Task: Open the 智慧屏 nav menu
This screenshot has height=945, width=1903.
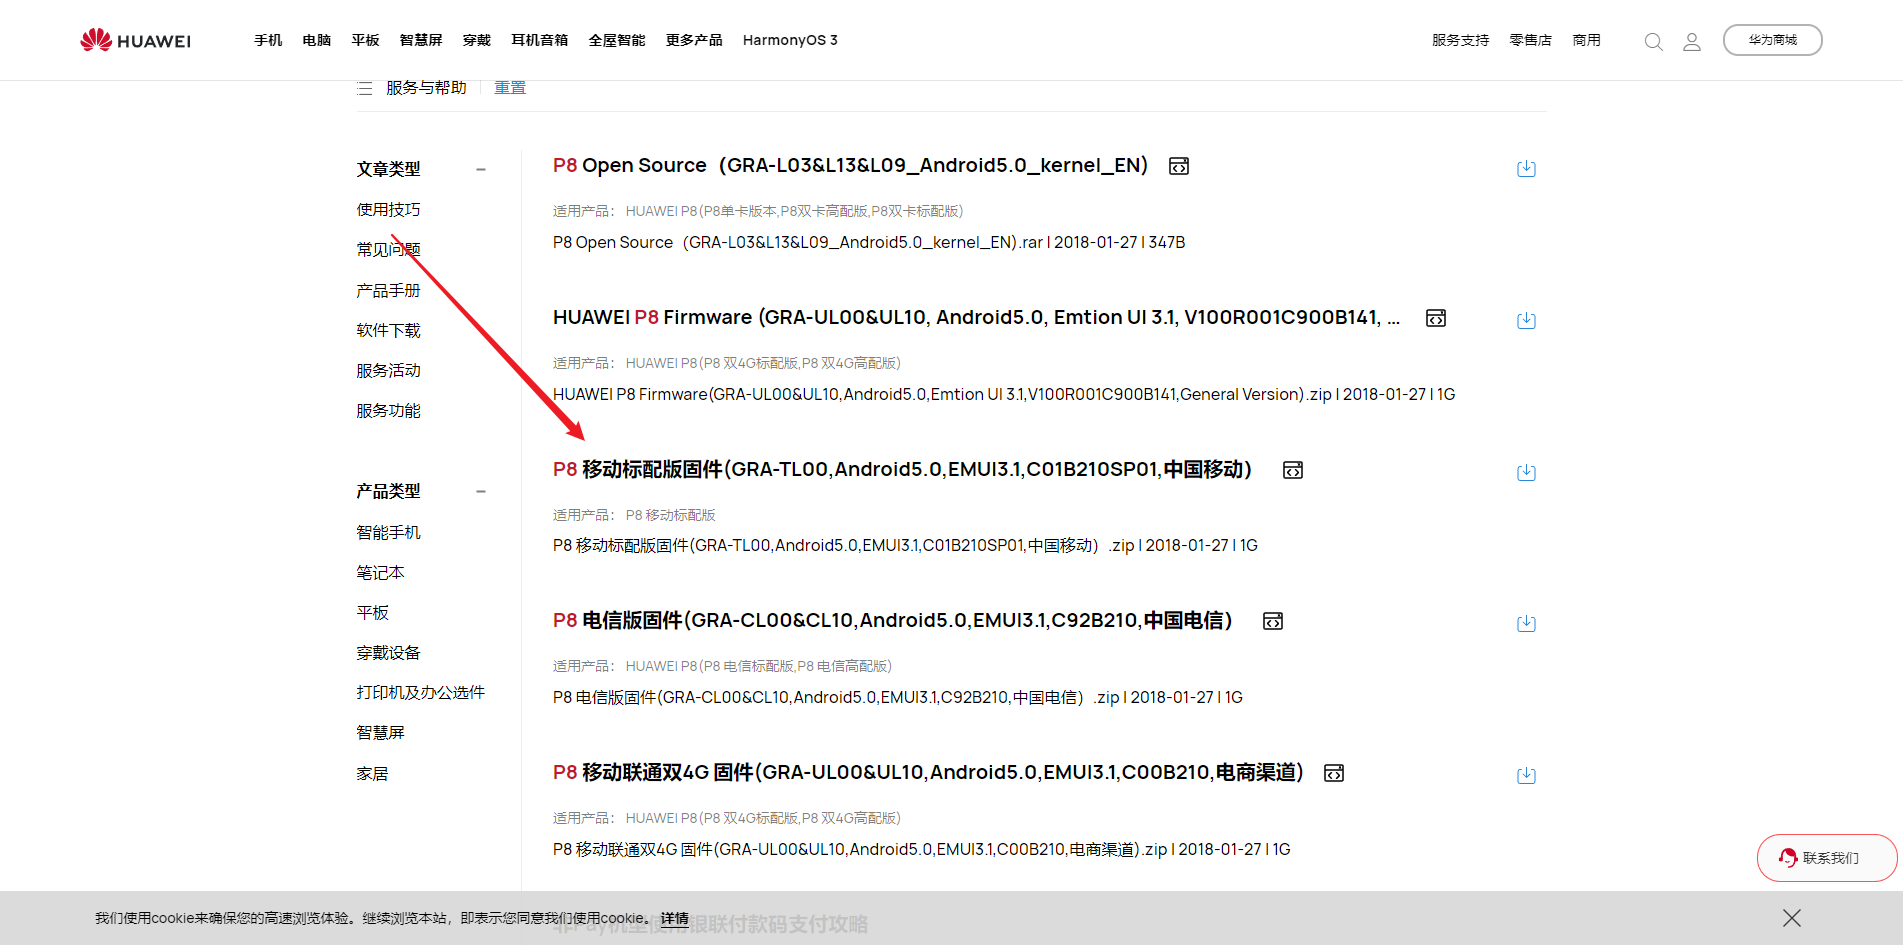Action: (421, 40)
